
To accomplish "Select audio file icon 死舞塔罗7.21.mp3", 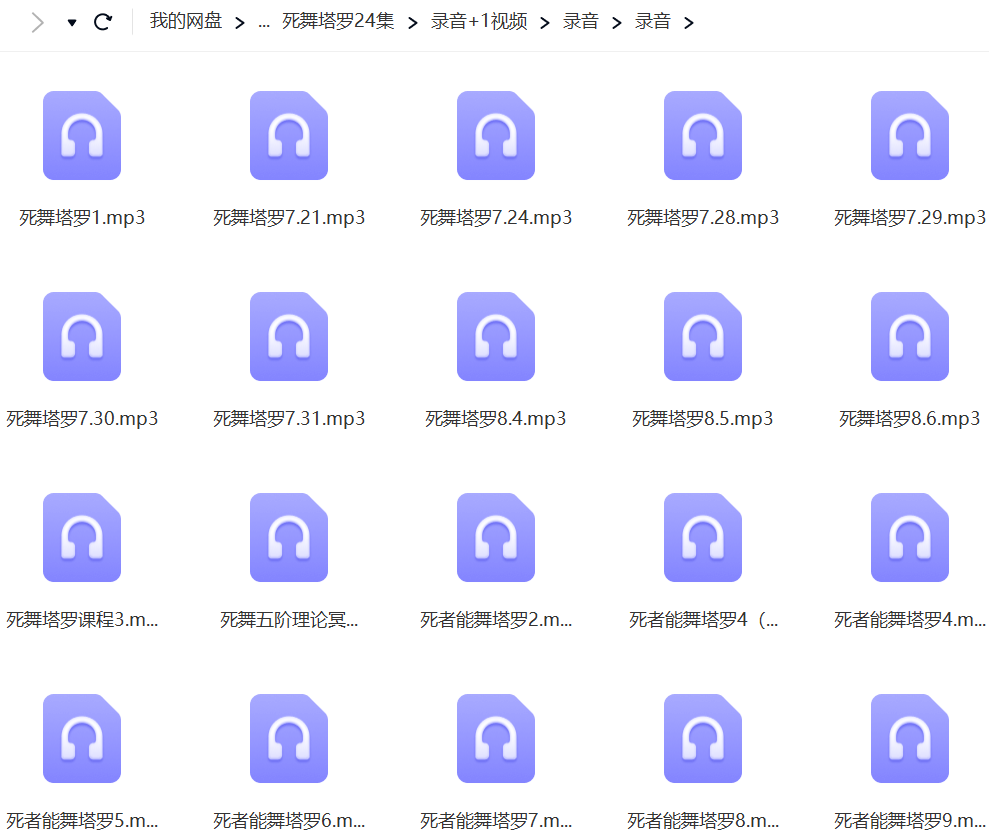I will 289,136.
